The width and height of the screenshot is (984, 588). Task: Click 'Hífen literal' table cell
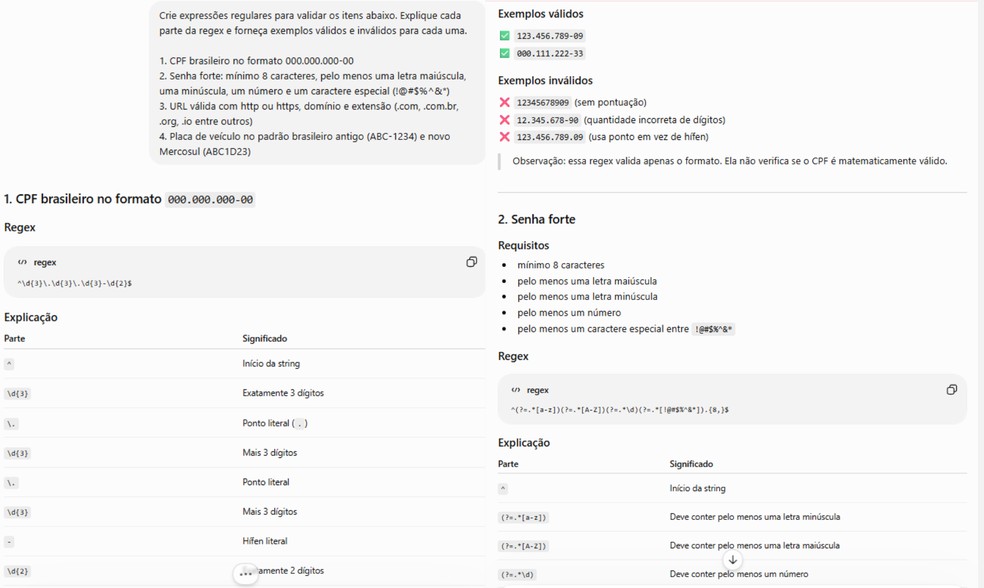[265, 541]
